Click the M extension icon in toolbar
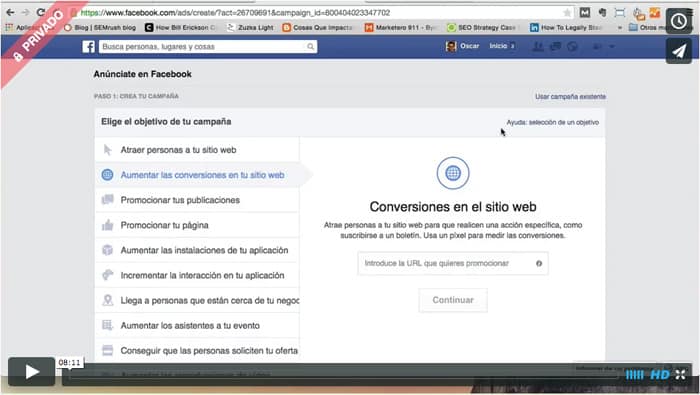This screenshot has width=700, height=395. point(585,12)
